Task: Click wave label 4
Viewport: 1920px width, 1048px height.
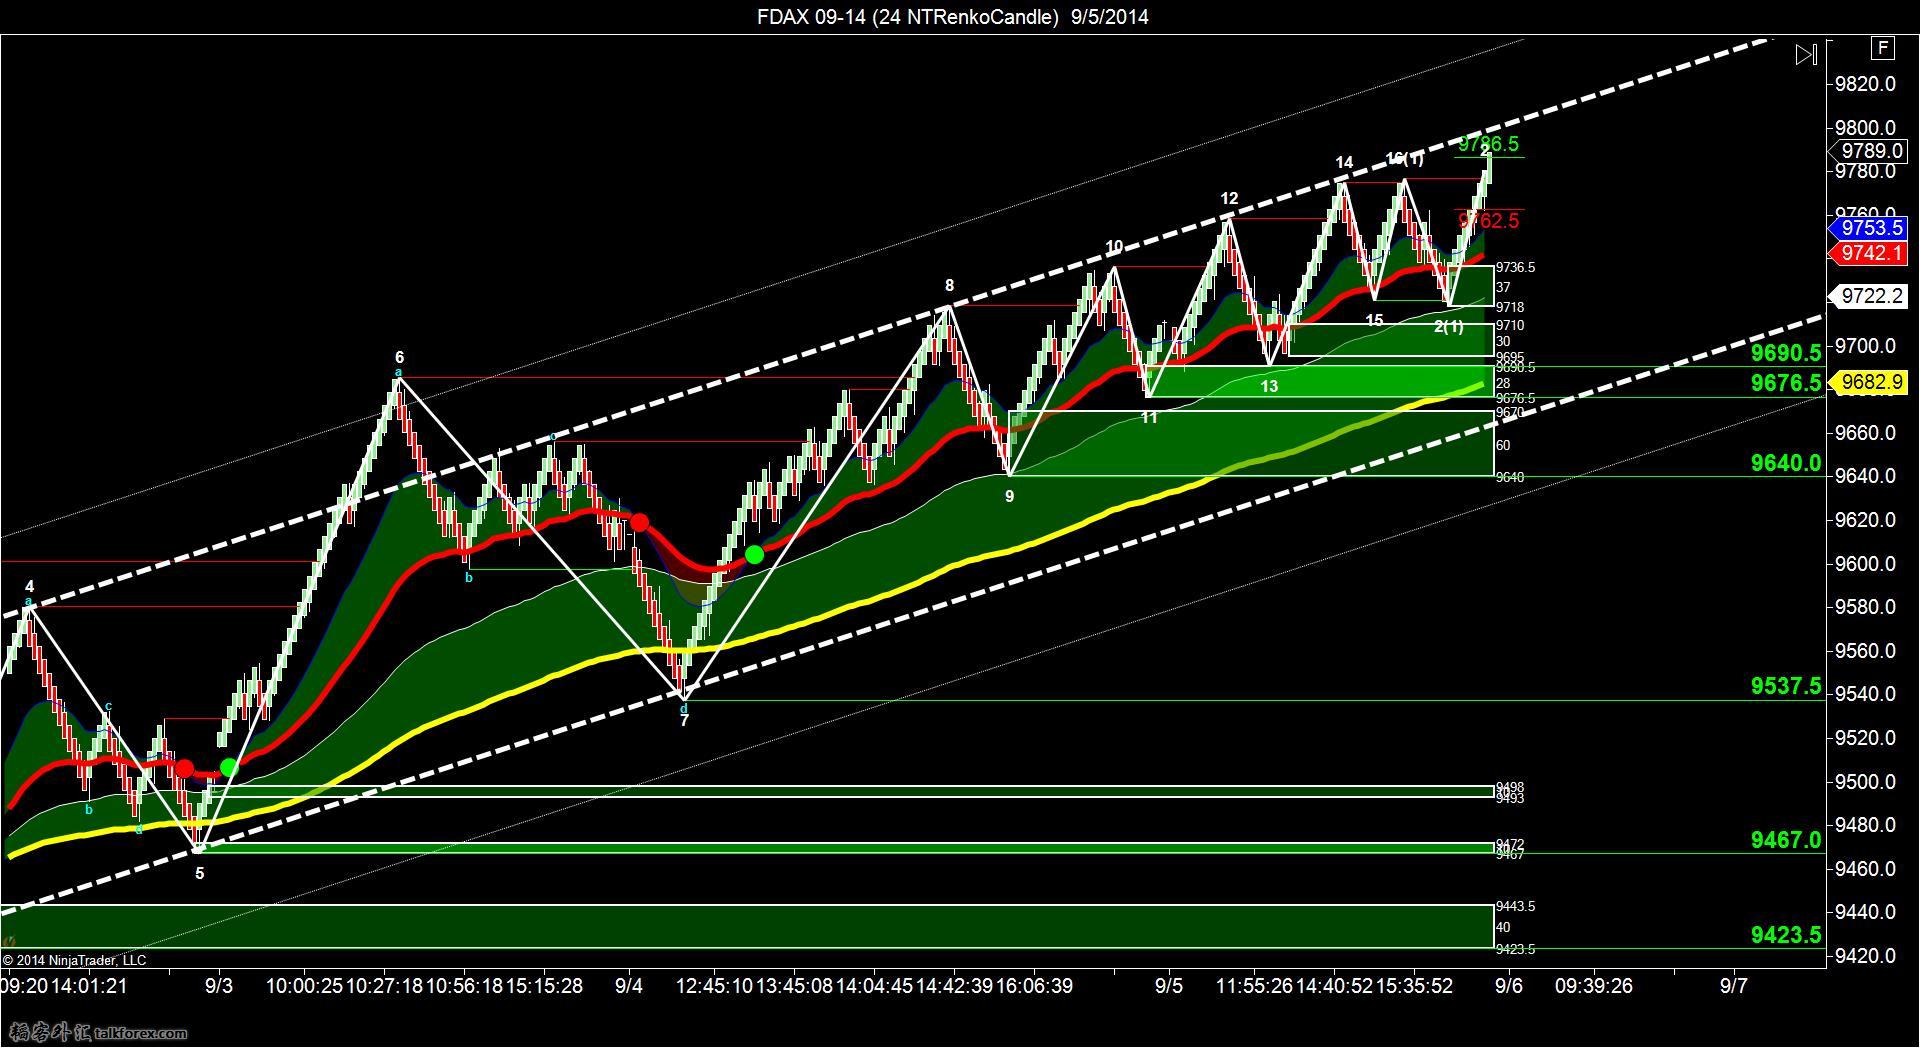Action: coord(30,587)
